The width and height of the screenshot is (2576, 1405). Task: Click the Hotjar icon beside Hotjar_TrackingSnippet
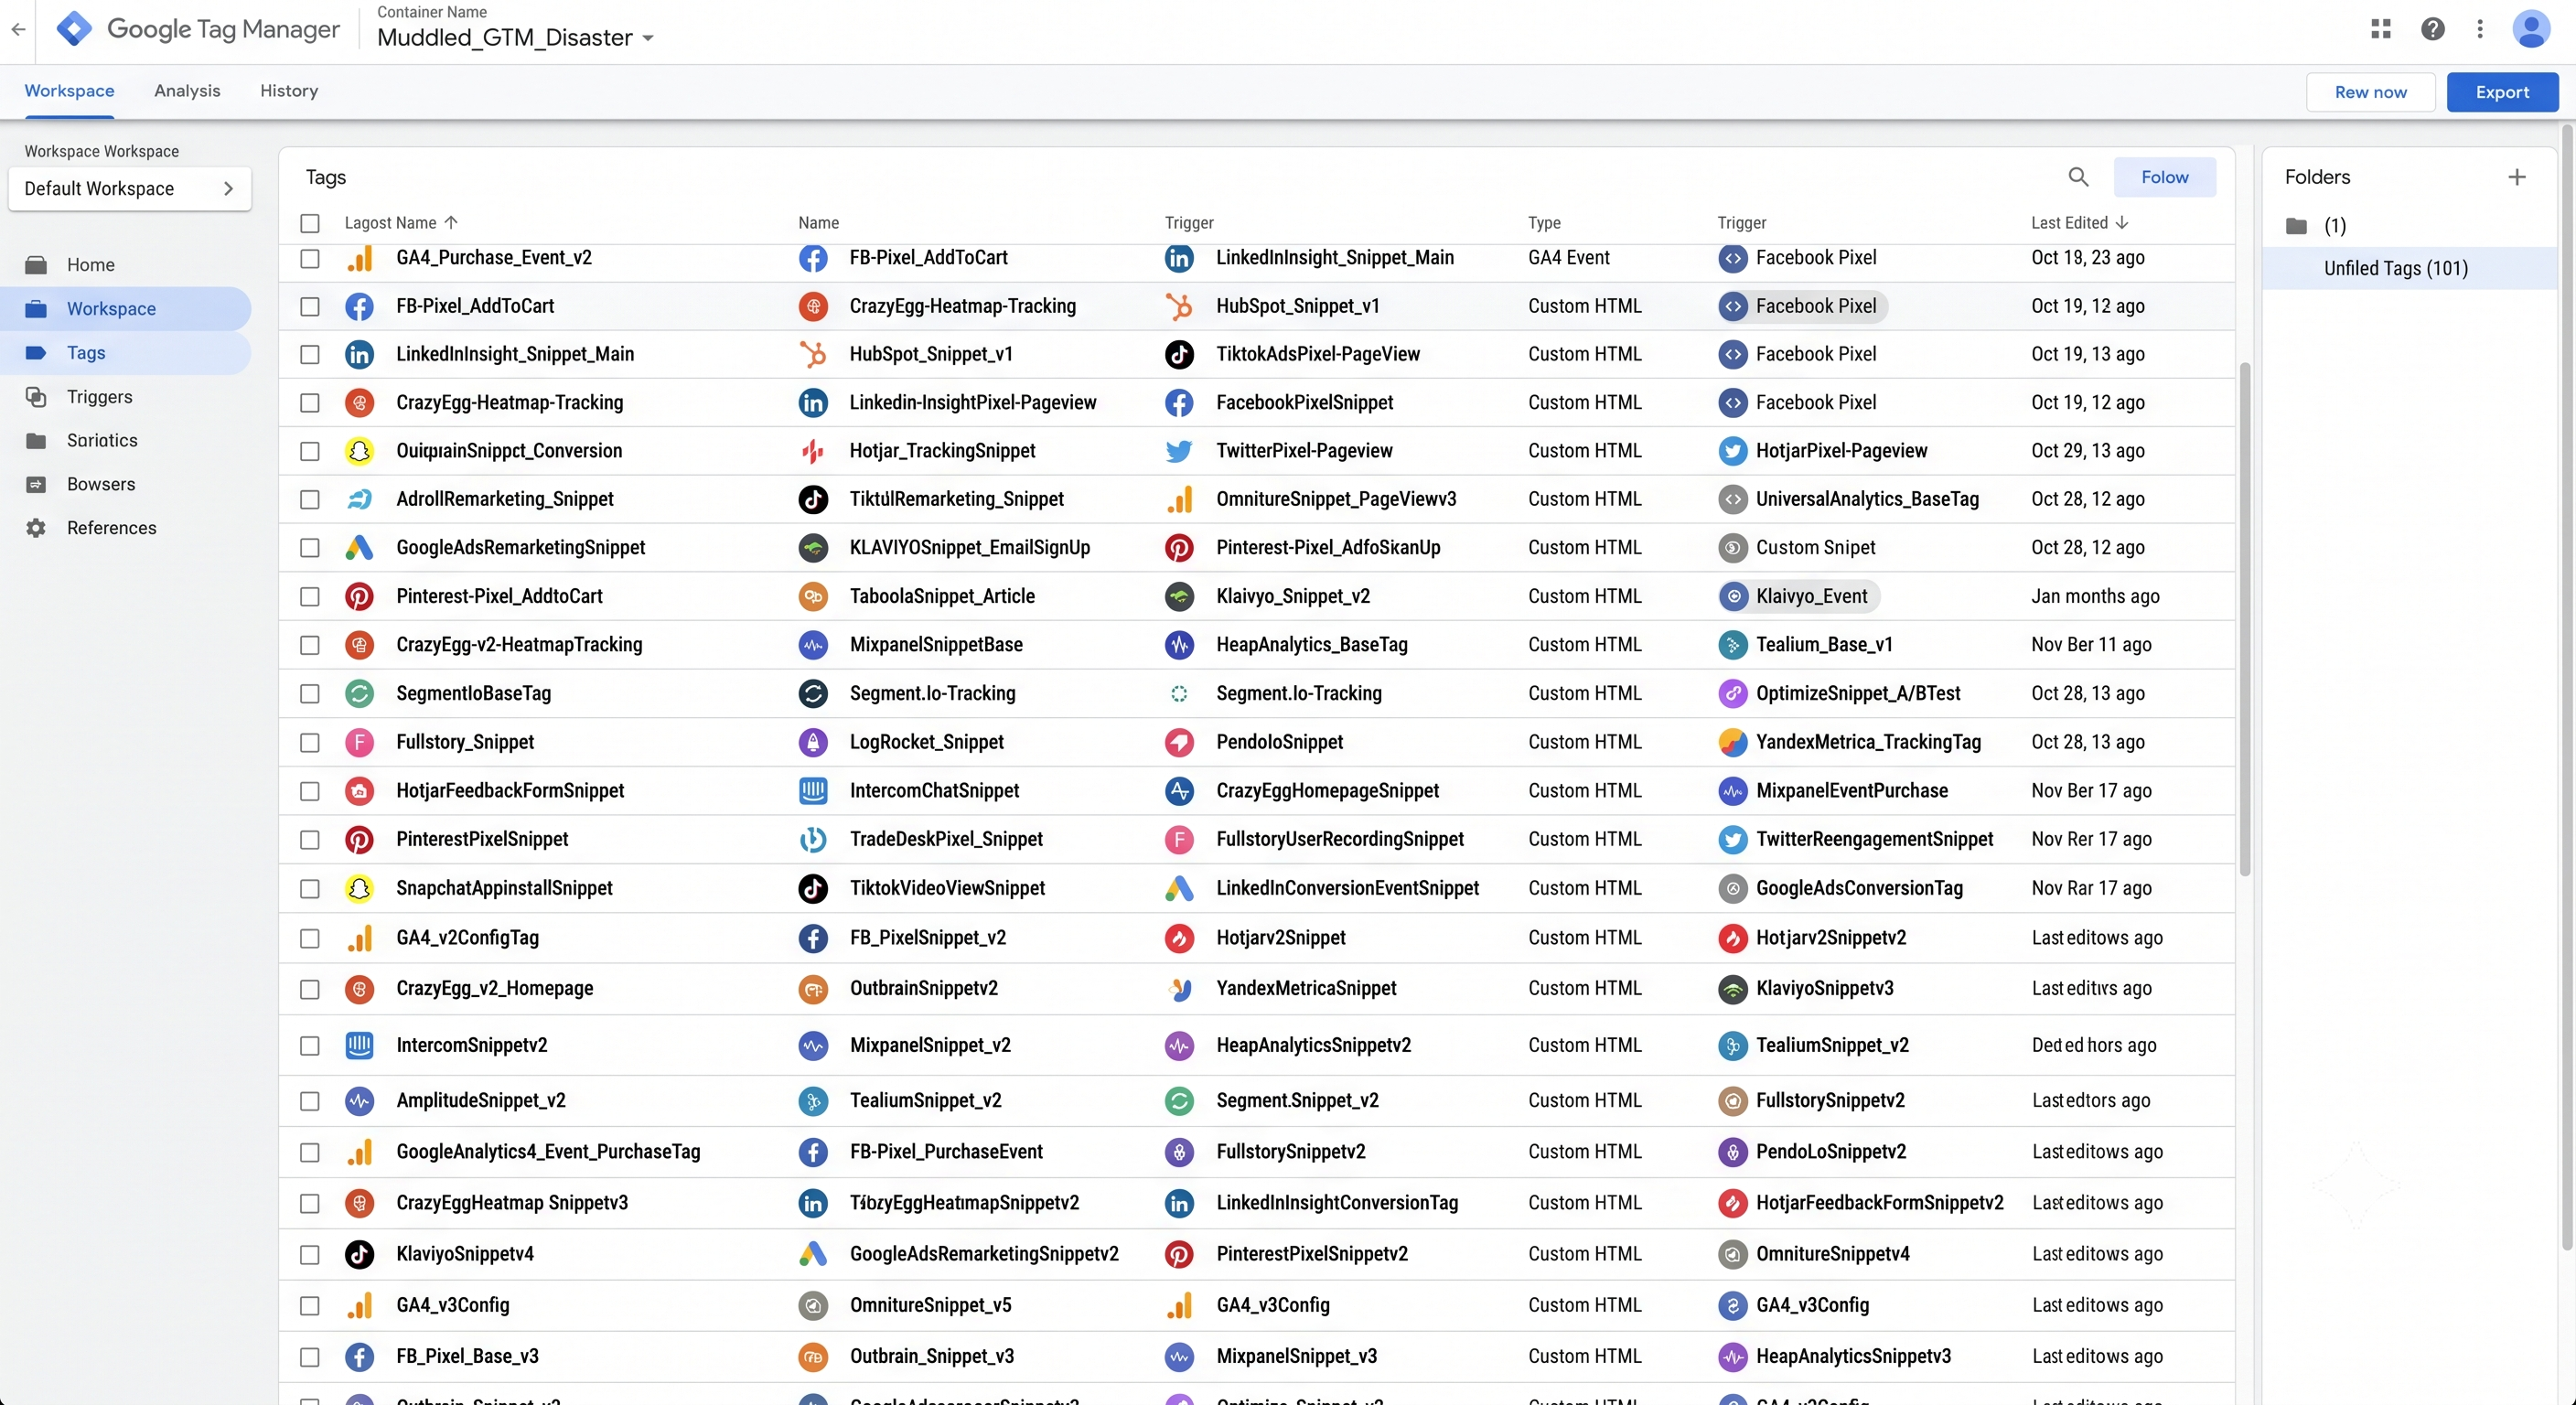pyautogui.click(x=813, y=451)
